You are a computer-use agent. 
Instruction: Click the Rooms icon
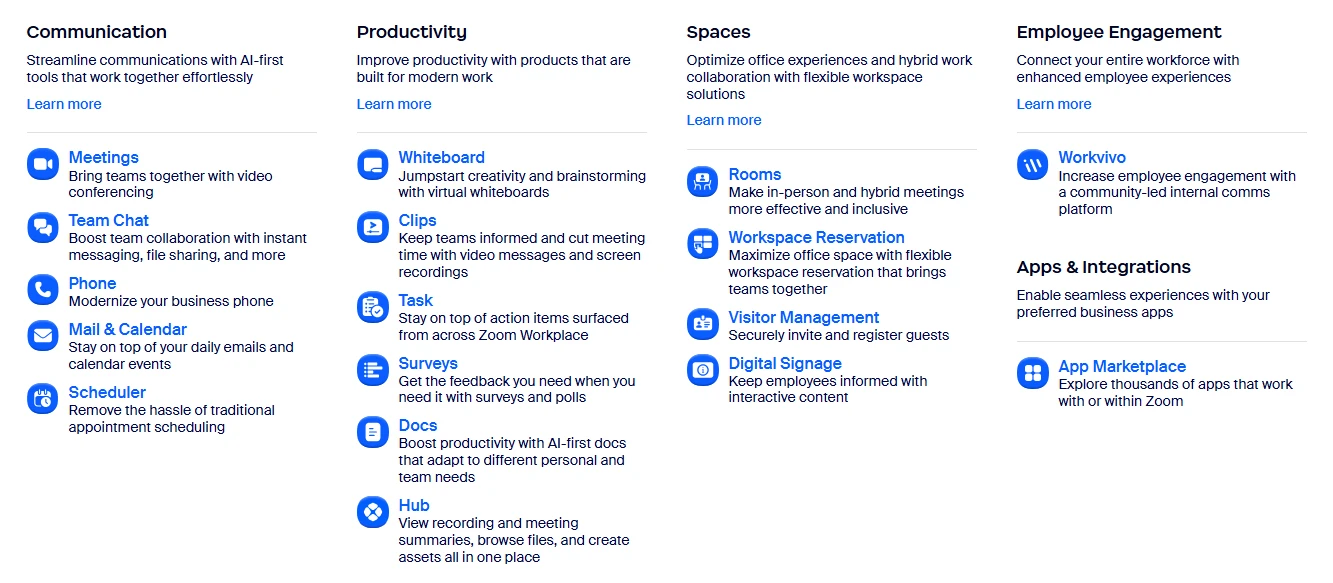(x=703, y=181)
